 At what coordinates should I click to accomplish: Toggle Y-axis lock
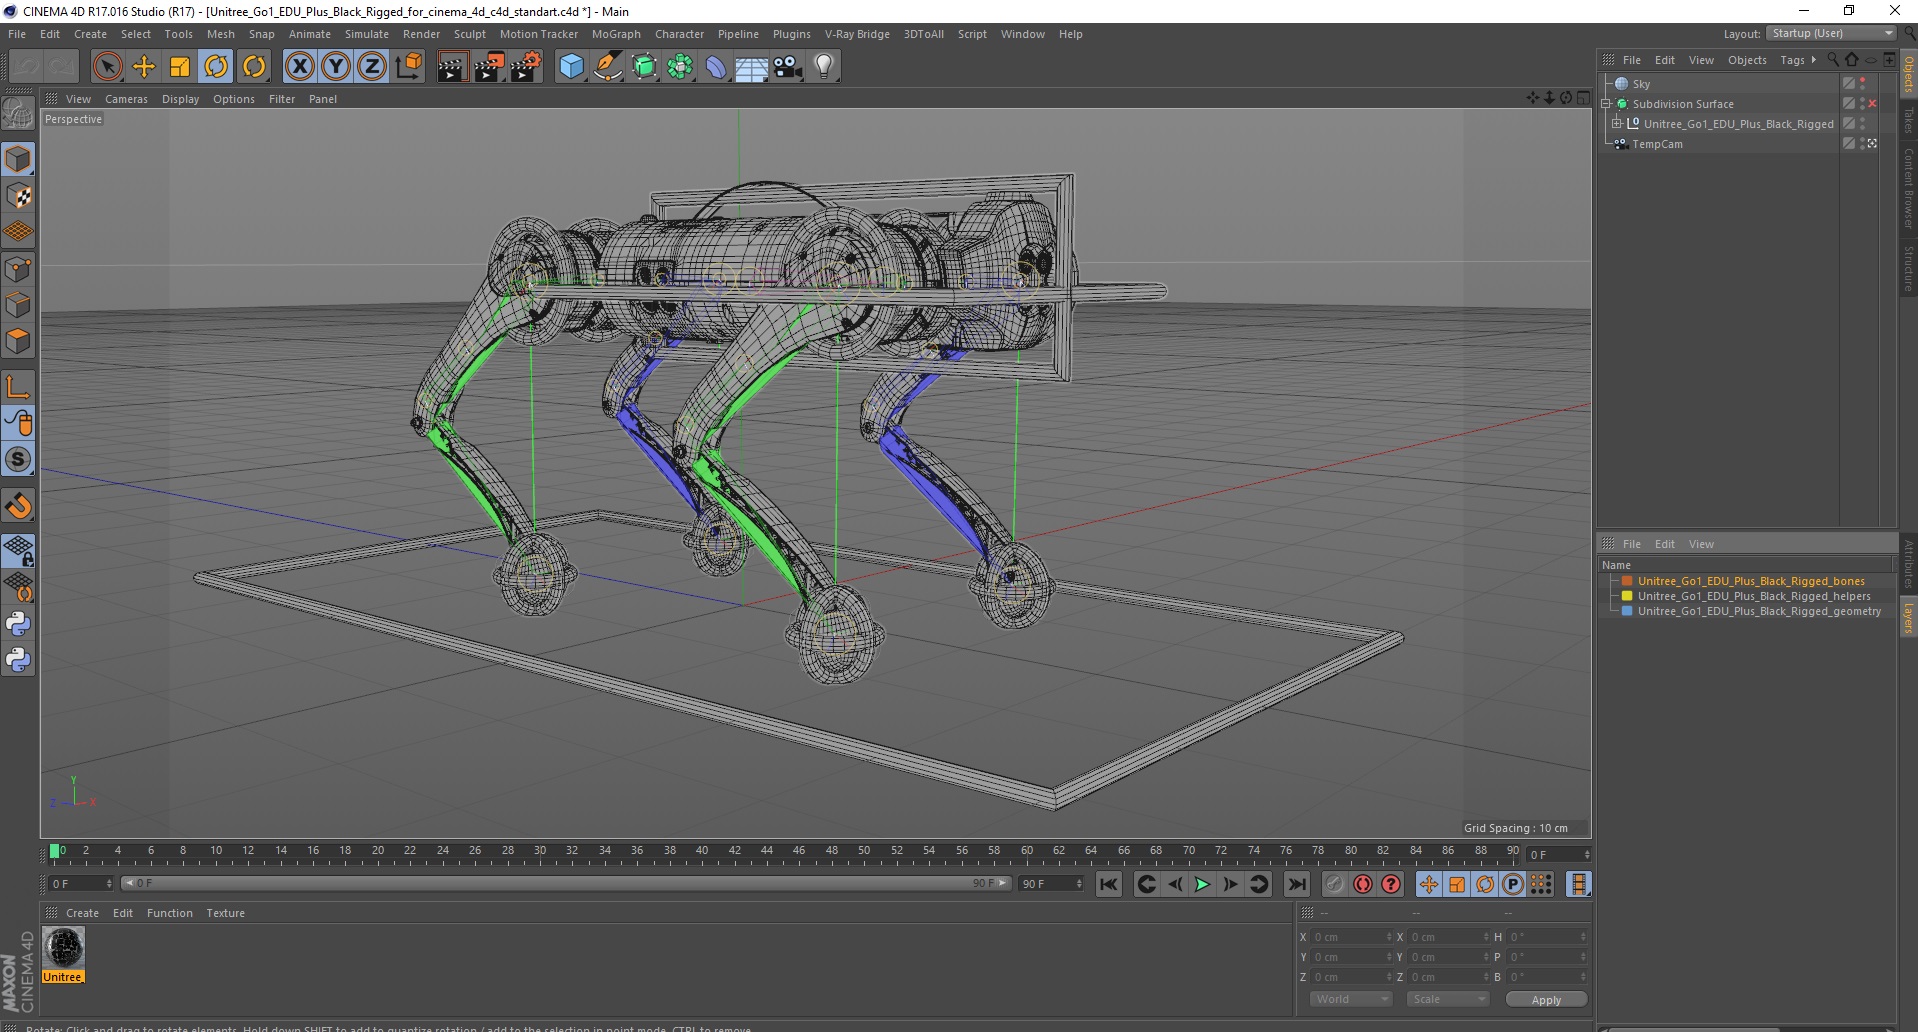336,67
